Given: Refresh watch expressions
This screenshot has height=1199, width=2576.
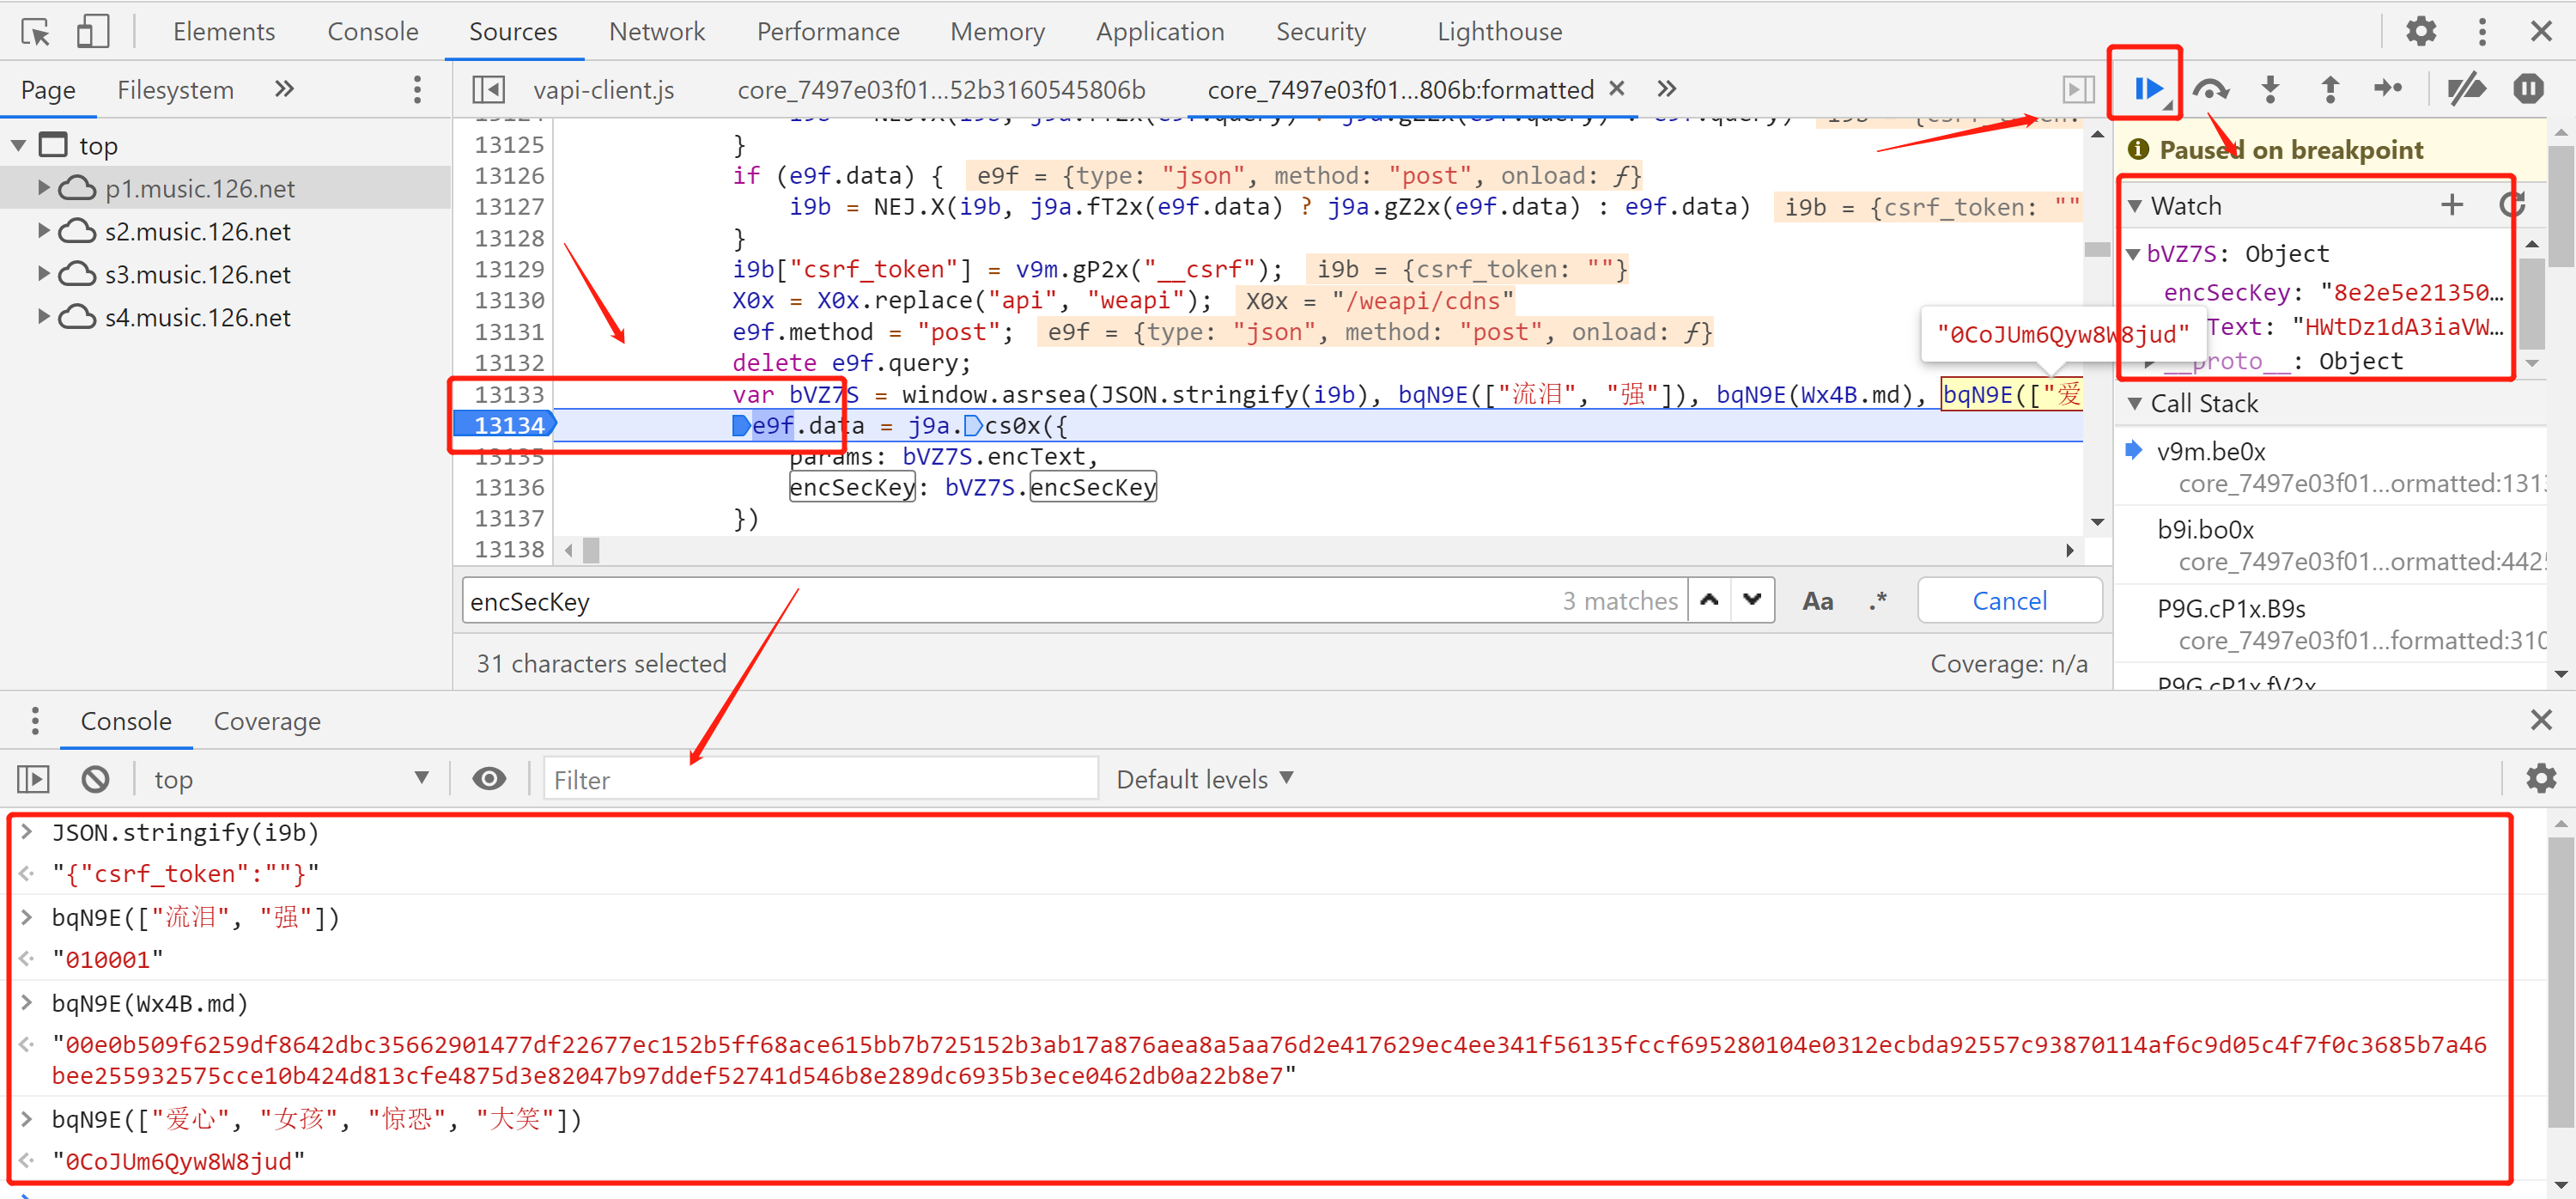Looking at the screenshot, I should (x=2511, y=205).
